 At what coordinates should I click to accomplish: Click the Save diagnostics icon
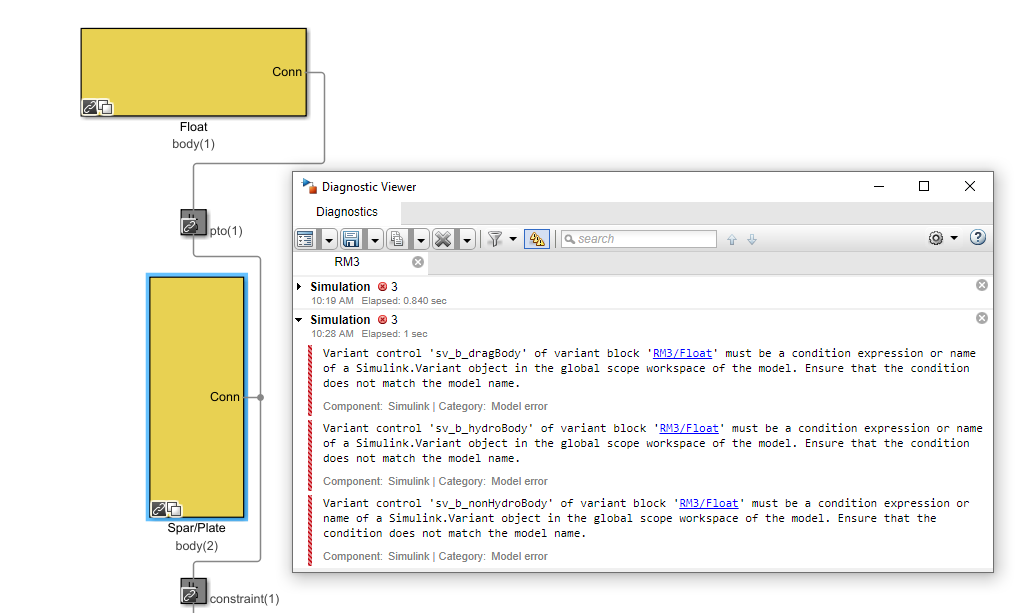(x=352, y=238)
